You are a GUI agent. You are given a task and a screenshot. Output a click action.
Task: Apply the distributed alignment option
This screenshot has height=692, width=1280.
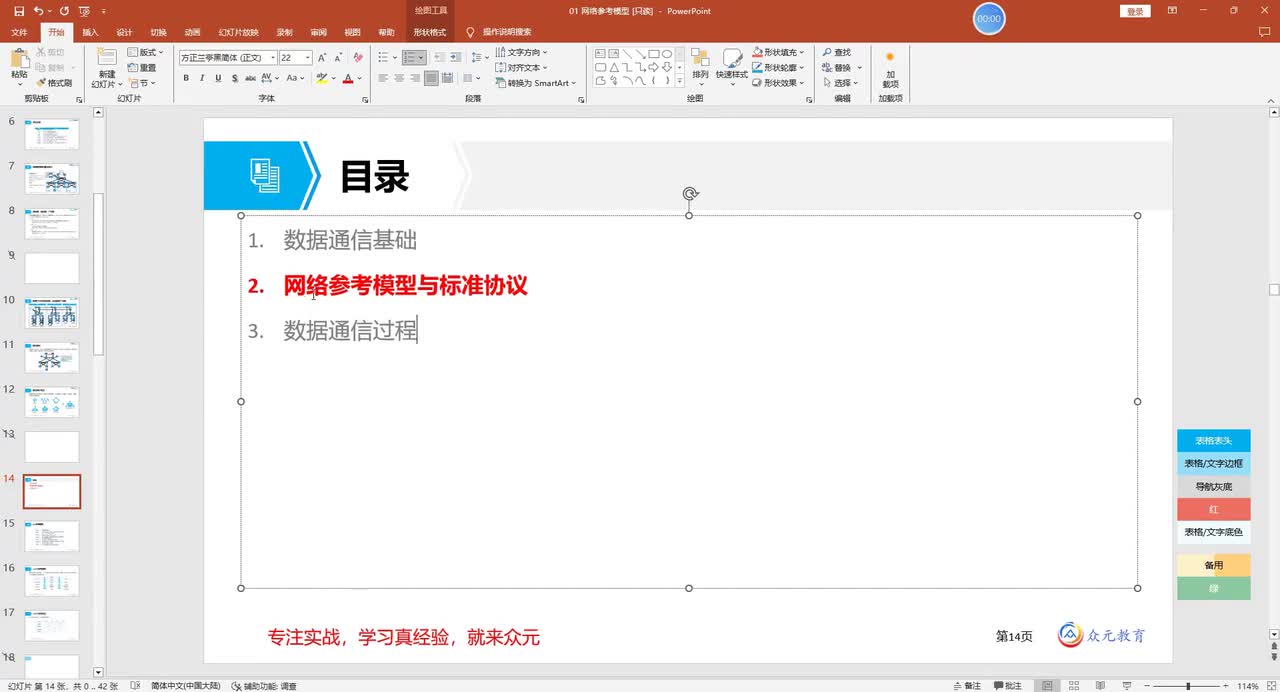(x=445, y=78)
